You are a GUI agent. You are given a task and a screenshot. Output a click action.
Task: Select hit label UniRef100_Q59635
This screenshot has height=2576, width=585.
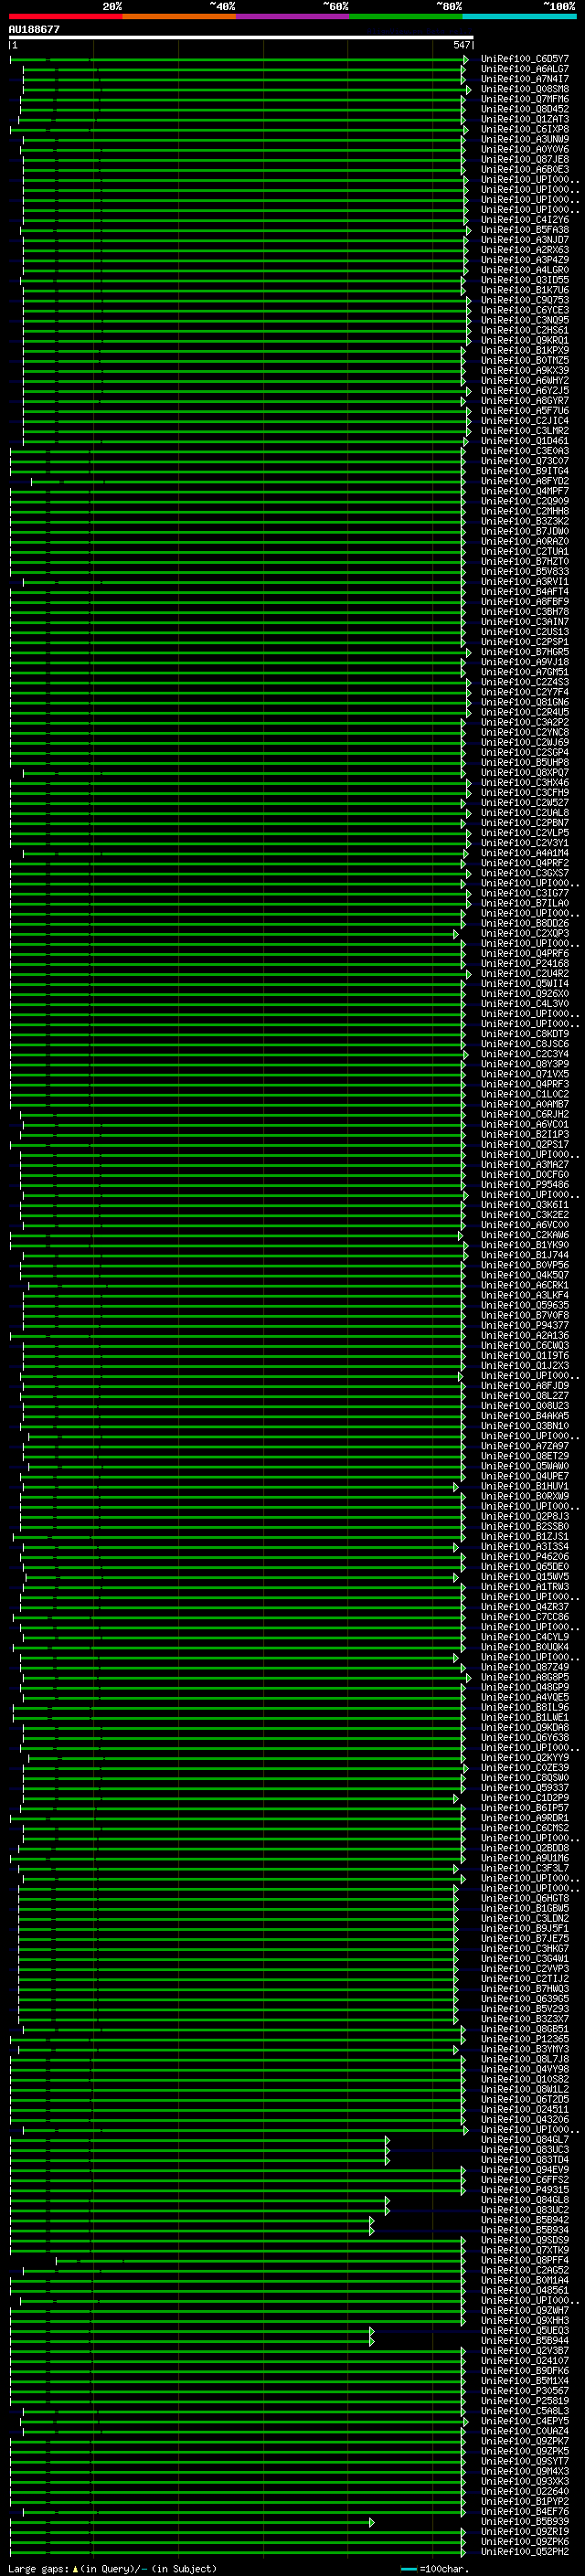click(x=524, y=1305)
